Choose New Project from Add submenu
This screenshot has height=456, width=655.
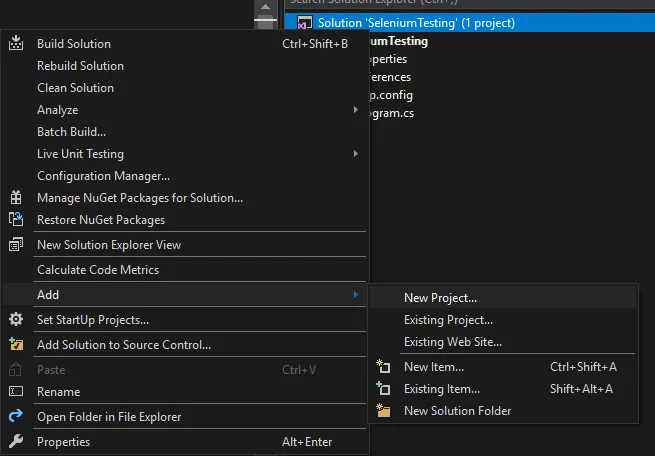click(440, 297)
